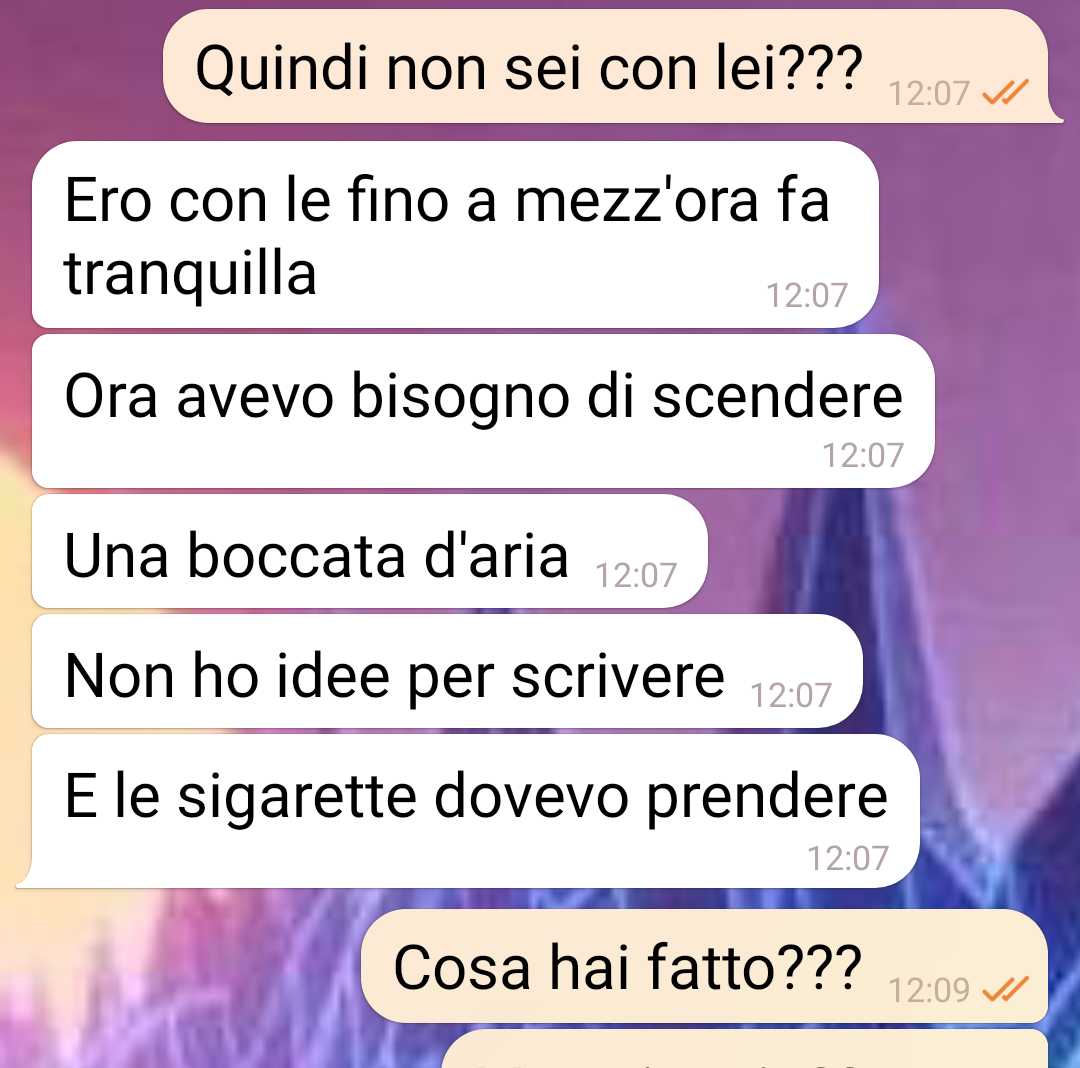Viewport: 1080px width, 1068px height.
Task: Tap the 12:07 timestamp on 'Quindi non sei con lei???'
Action: pyautogui.click(x=928, y=94)
